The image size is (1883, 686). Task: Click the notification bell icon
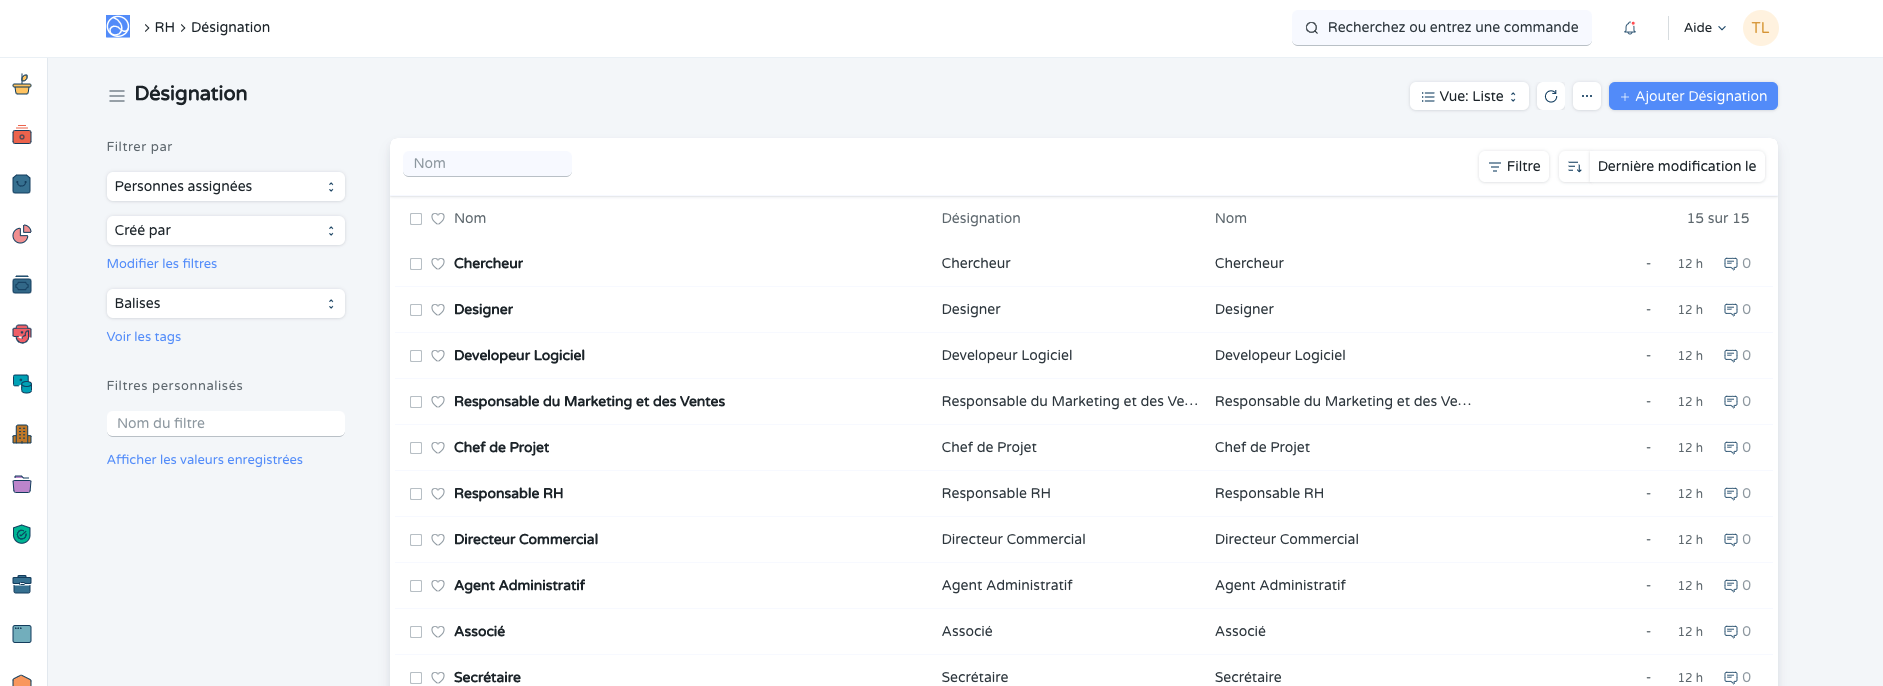pyautogui.click(x=1630, y=28)
